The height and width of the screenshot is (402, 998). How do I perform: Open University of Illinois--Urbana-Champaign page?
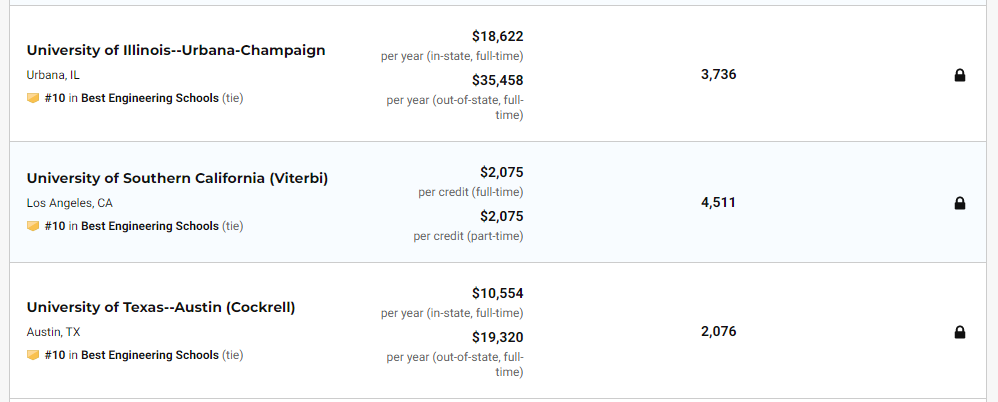[x=176, y=50]
